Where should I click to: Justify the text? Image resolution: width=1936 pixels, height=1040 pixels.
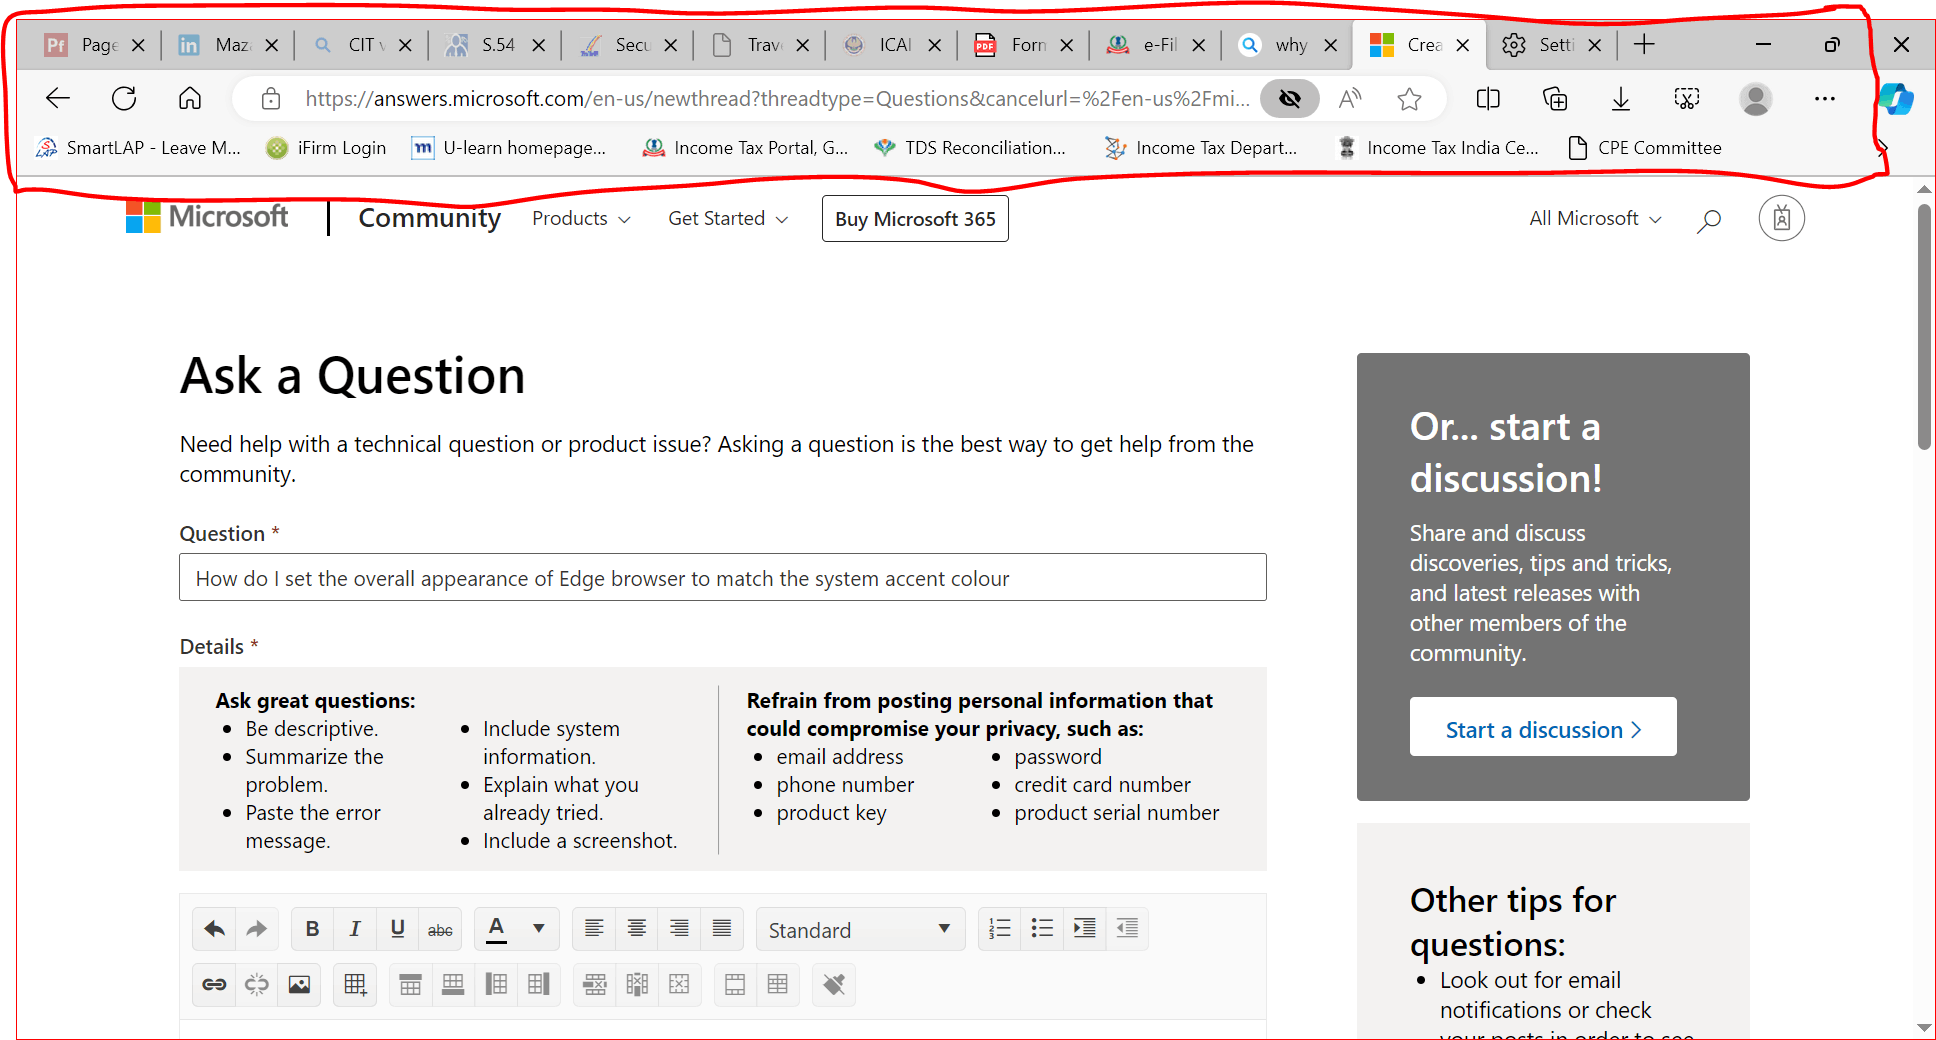click(722, 929)
